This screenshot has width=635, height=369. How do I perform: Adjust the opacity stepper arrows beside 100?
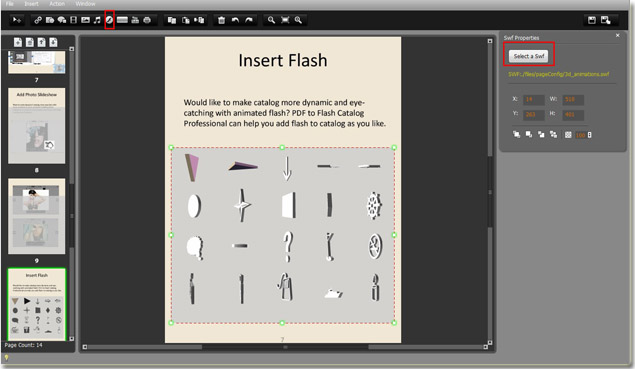pyautogui.click(x=590, y=135)
